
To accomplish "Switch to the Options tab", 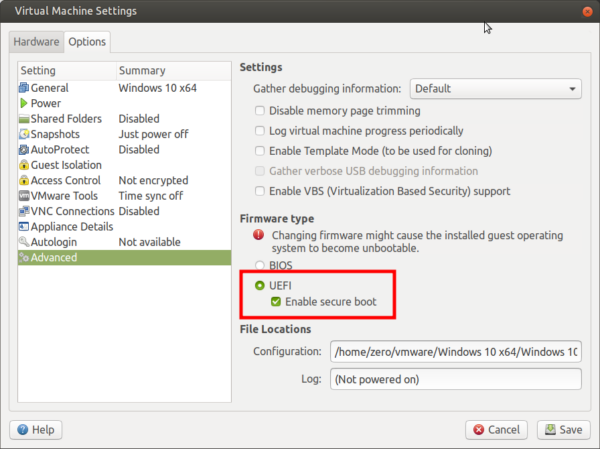I will click(x=87, y=41).
